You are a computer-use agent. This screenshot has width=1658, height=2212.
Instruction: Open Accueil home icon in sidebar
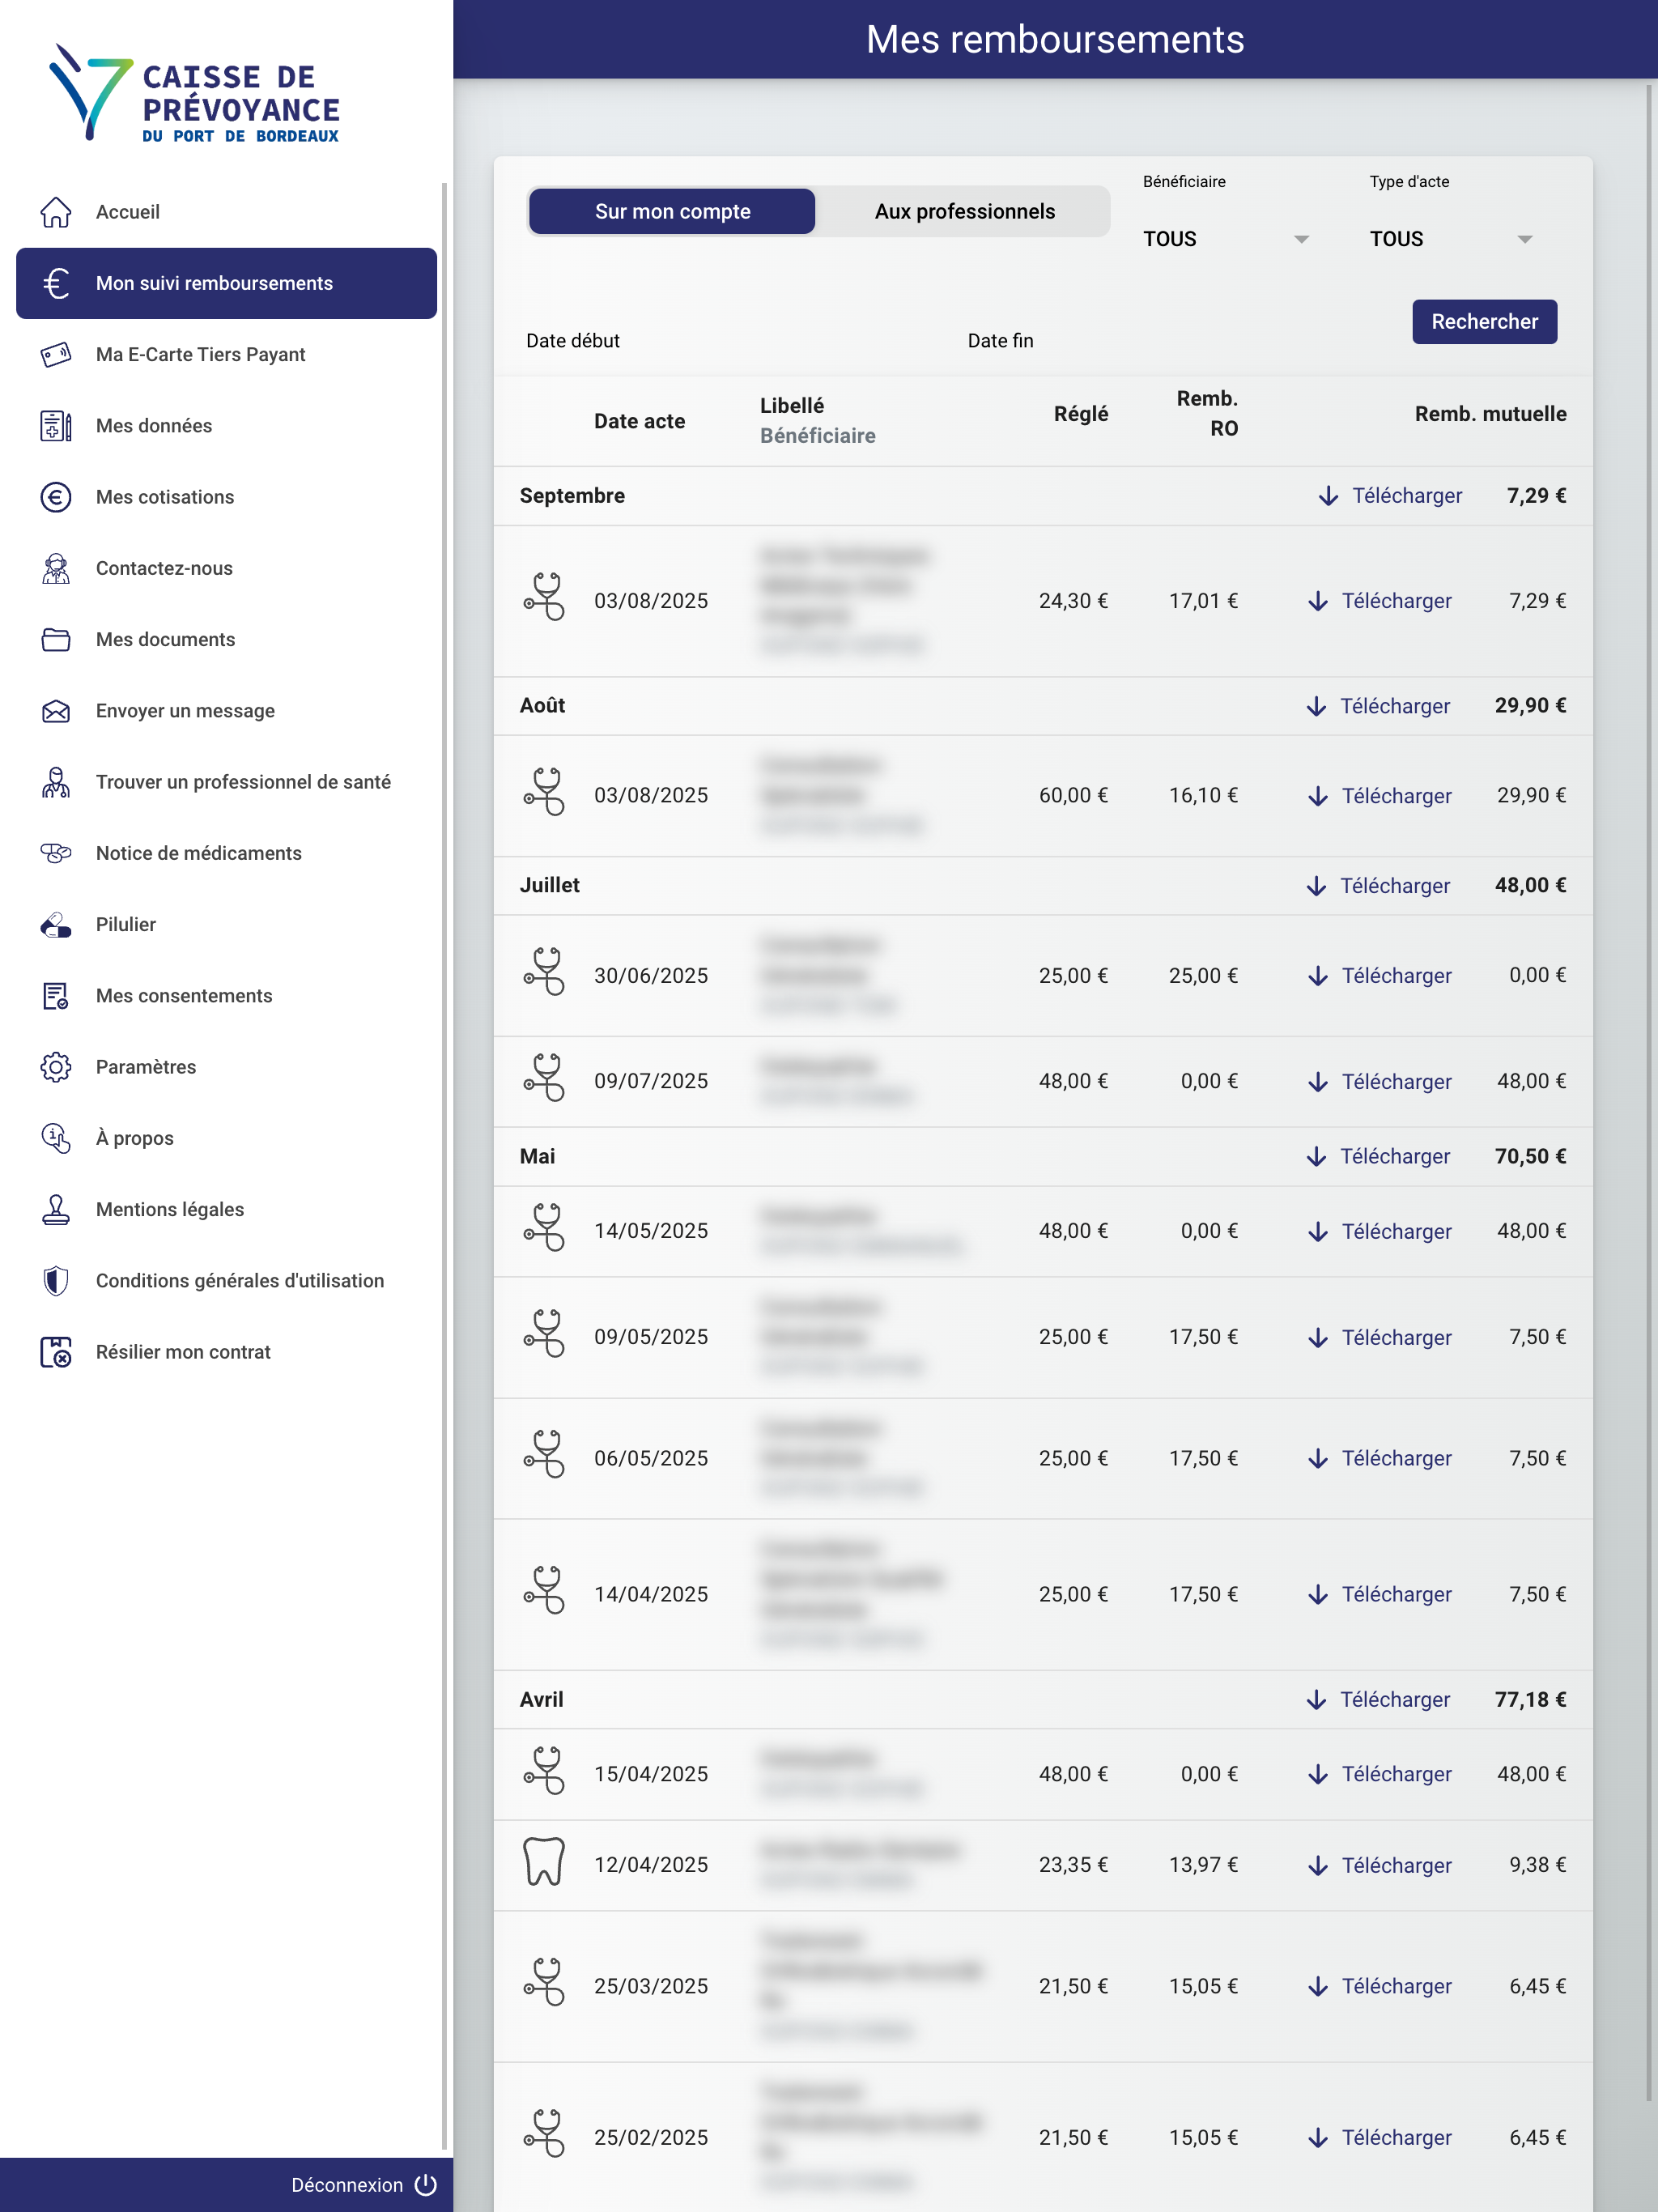point(56,212)
